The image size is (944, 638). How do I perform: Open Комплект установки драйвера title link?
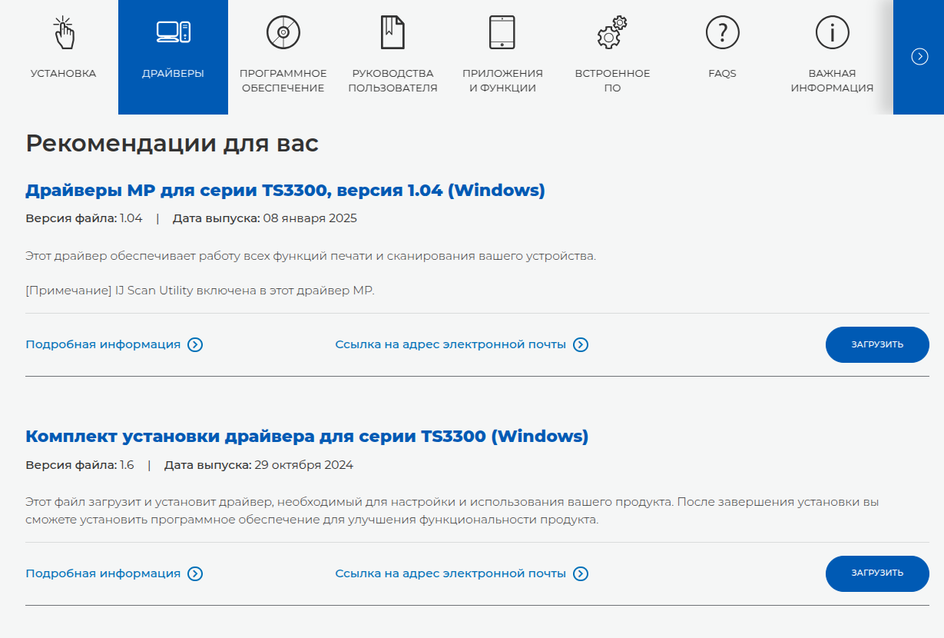point(306,436)
